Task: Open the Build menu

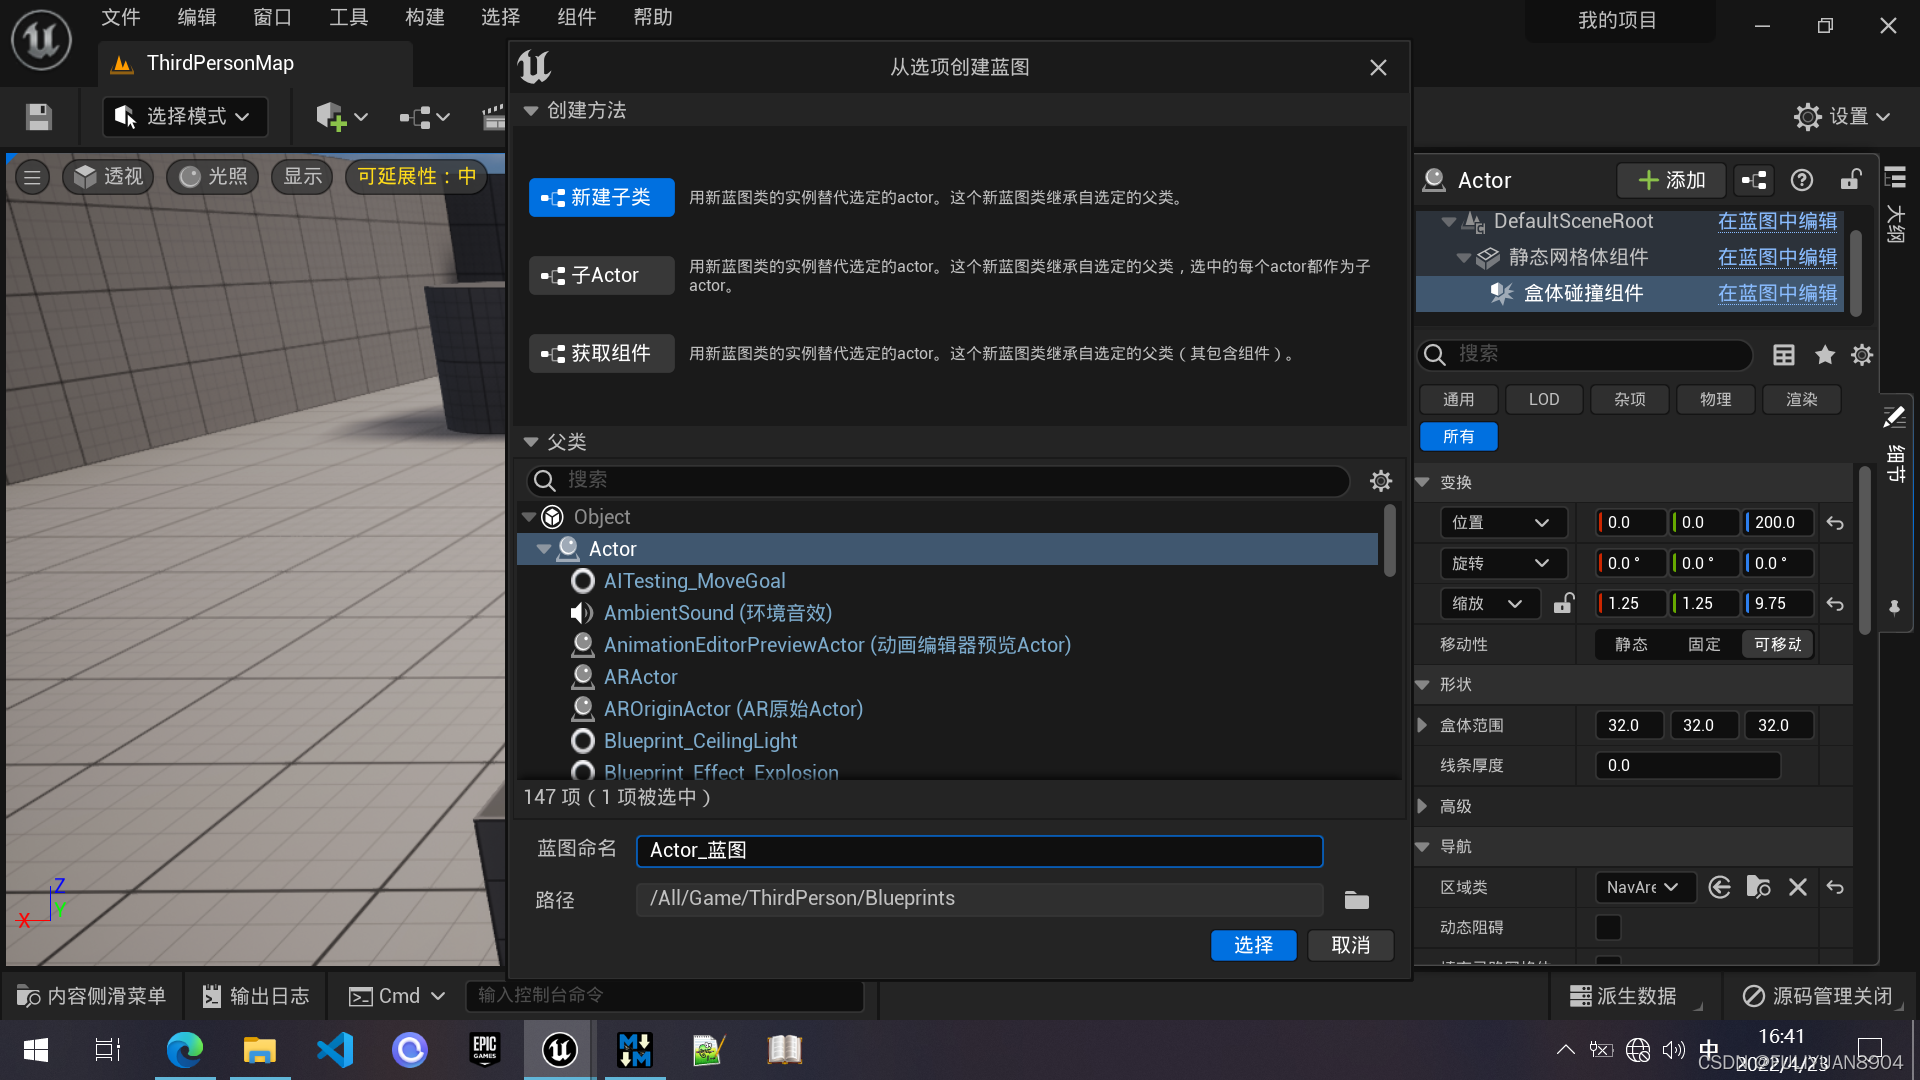Action: pos(424,17)
